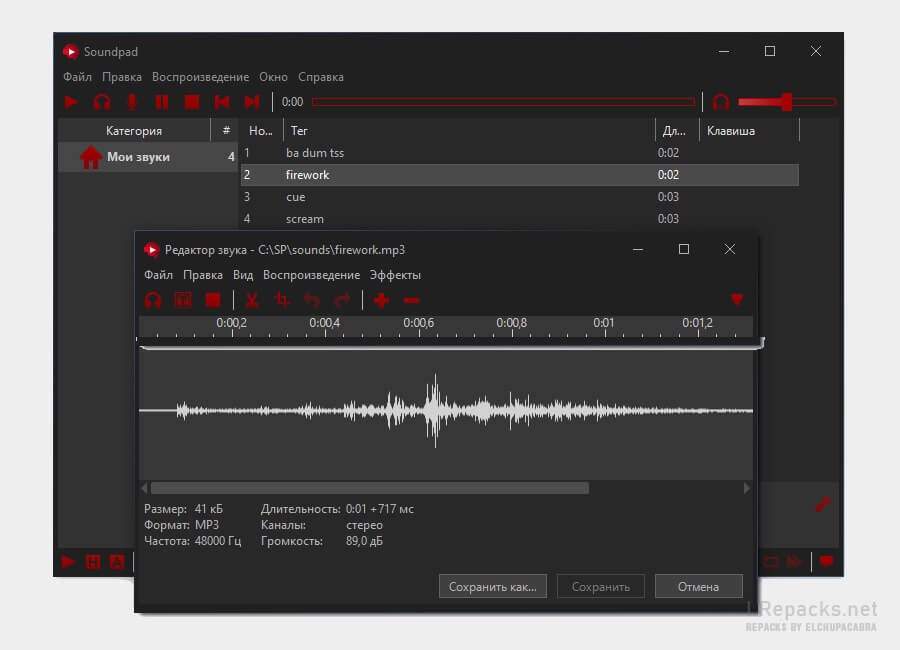Click the left scroll arrow under the waveform
The image size is (900, 650).
click(145, 488)
